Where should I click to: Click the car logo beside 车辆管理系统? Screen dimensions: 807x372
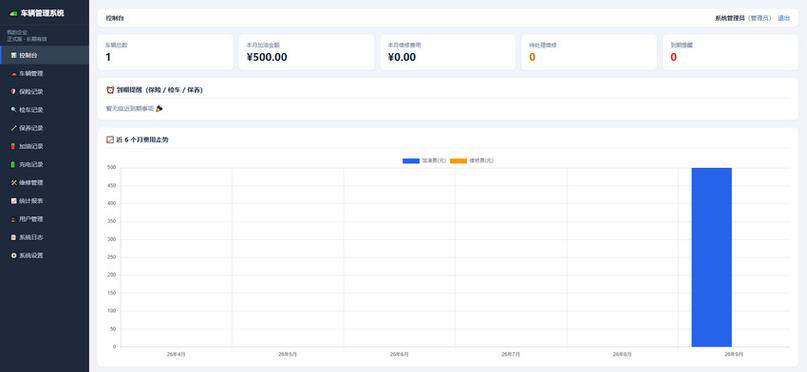(14, 14)
